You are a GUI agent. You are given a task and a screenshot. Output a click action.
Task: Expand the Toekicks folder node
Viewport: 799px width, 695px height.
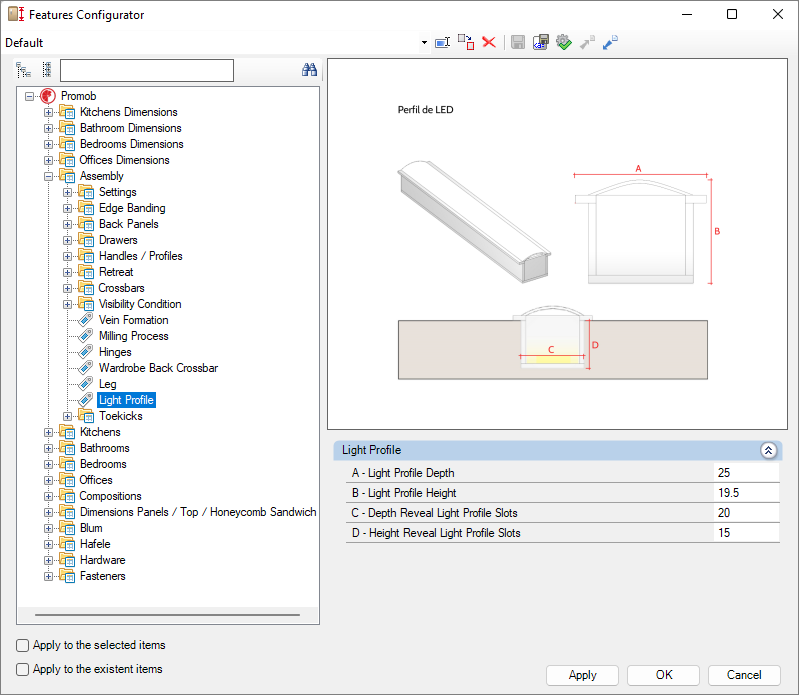pyautogui.click(x=68, y=416)
